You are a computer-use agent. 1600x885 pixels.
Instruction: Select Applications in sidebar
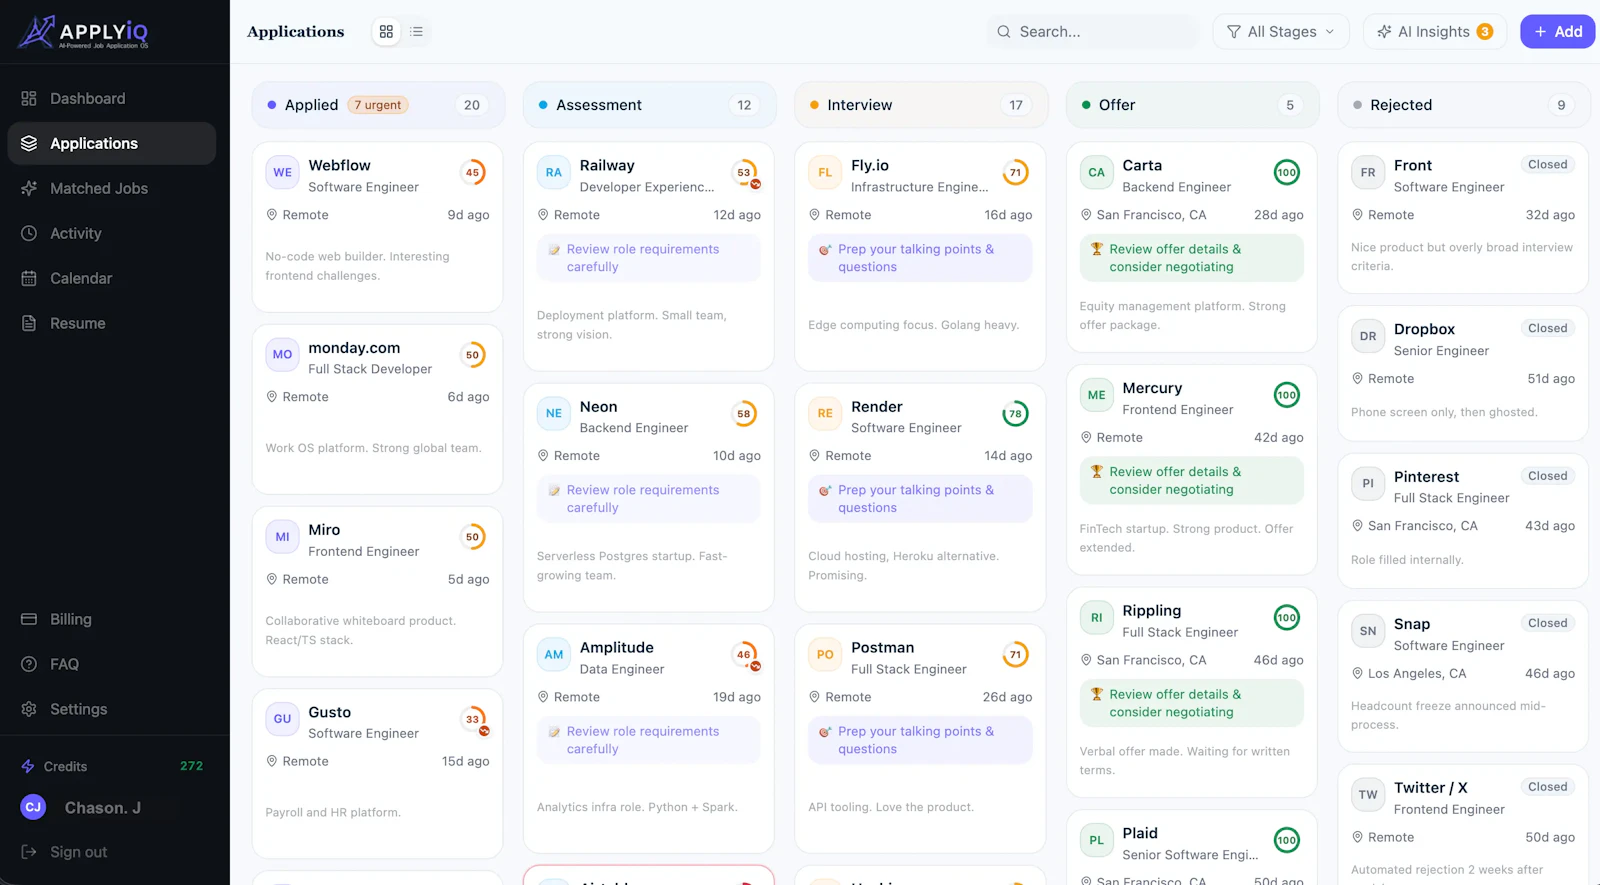click(112, 143)
